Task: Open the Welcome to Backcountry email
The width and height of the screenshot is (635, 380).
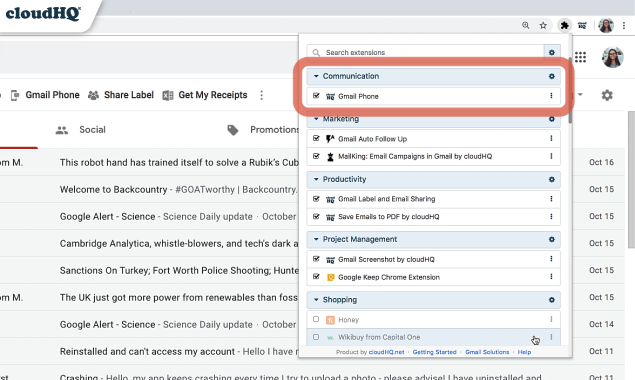Action: click(x=178, y=190)
